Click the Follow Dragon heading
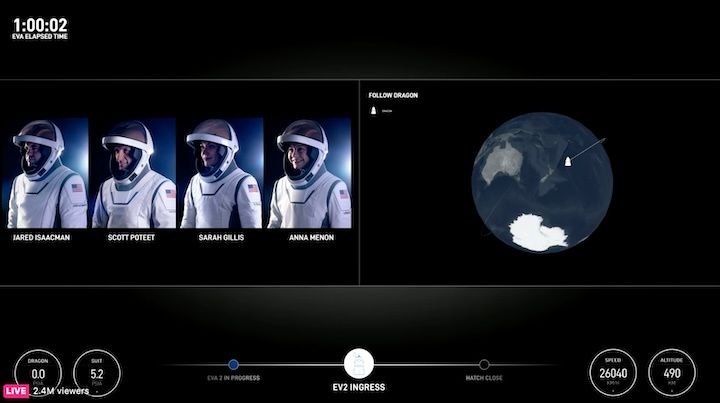This screenshot has width=720, height=403. tap(393, 95)
